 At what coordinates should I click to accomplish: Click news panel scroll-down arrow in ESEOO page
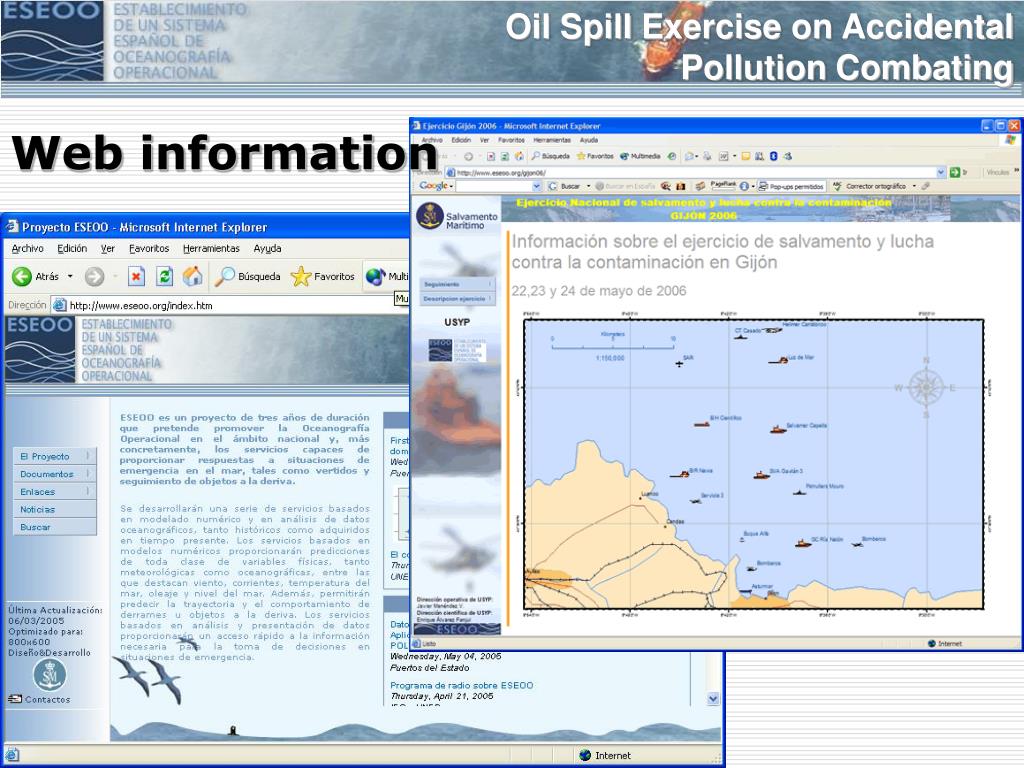pos(713,699)
